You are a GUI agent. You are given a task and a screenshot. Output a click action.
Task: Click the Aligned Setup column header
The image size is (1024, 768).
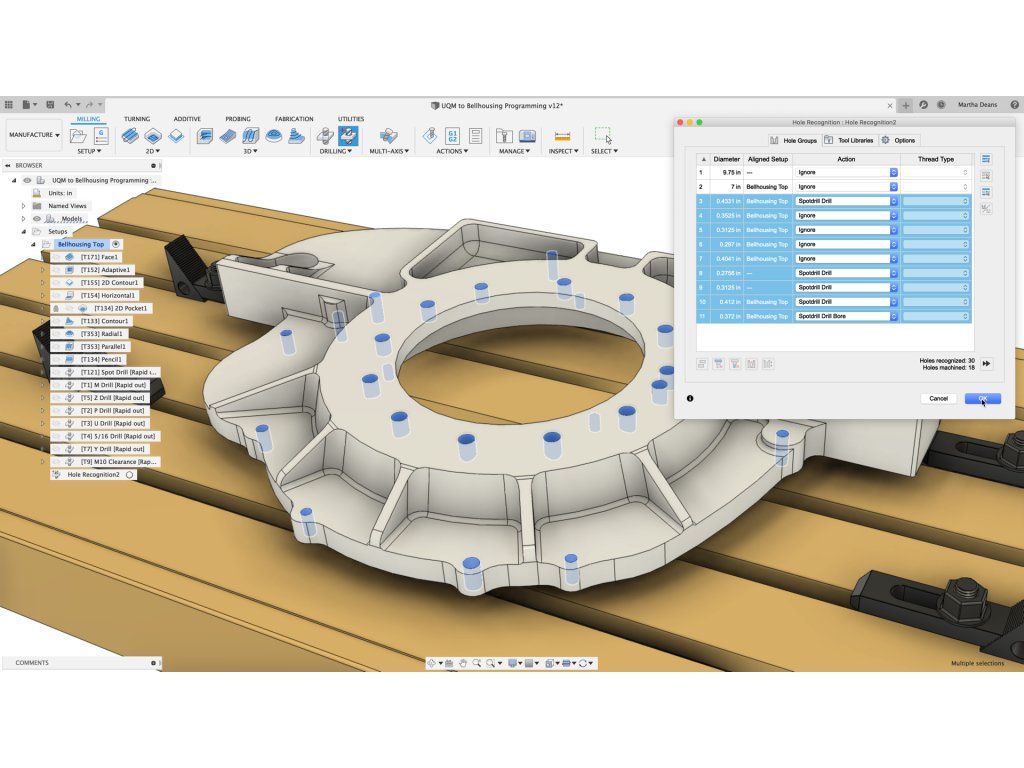pyautogui.click(x=768, y=159)
